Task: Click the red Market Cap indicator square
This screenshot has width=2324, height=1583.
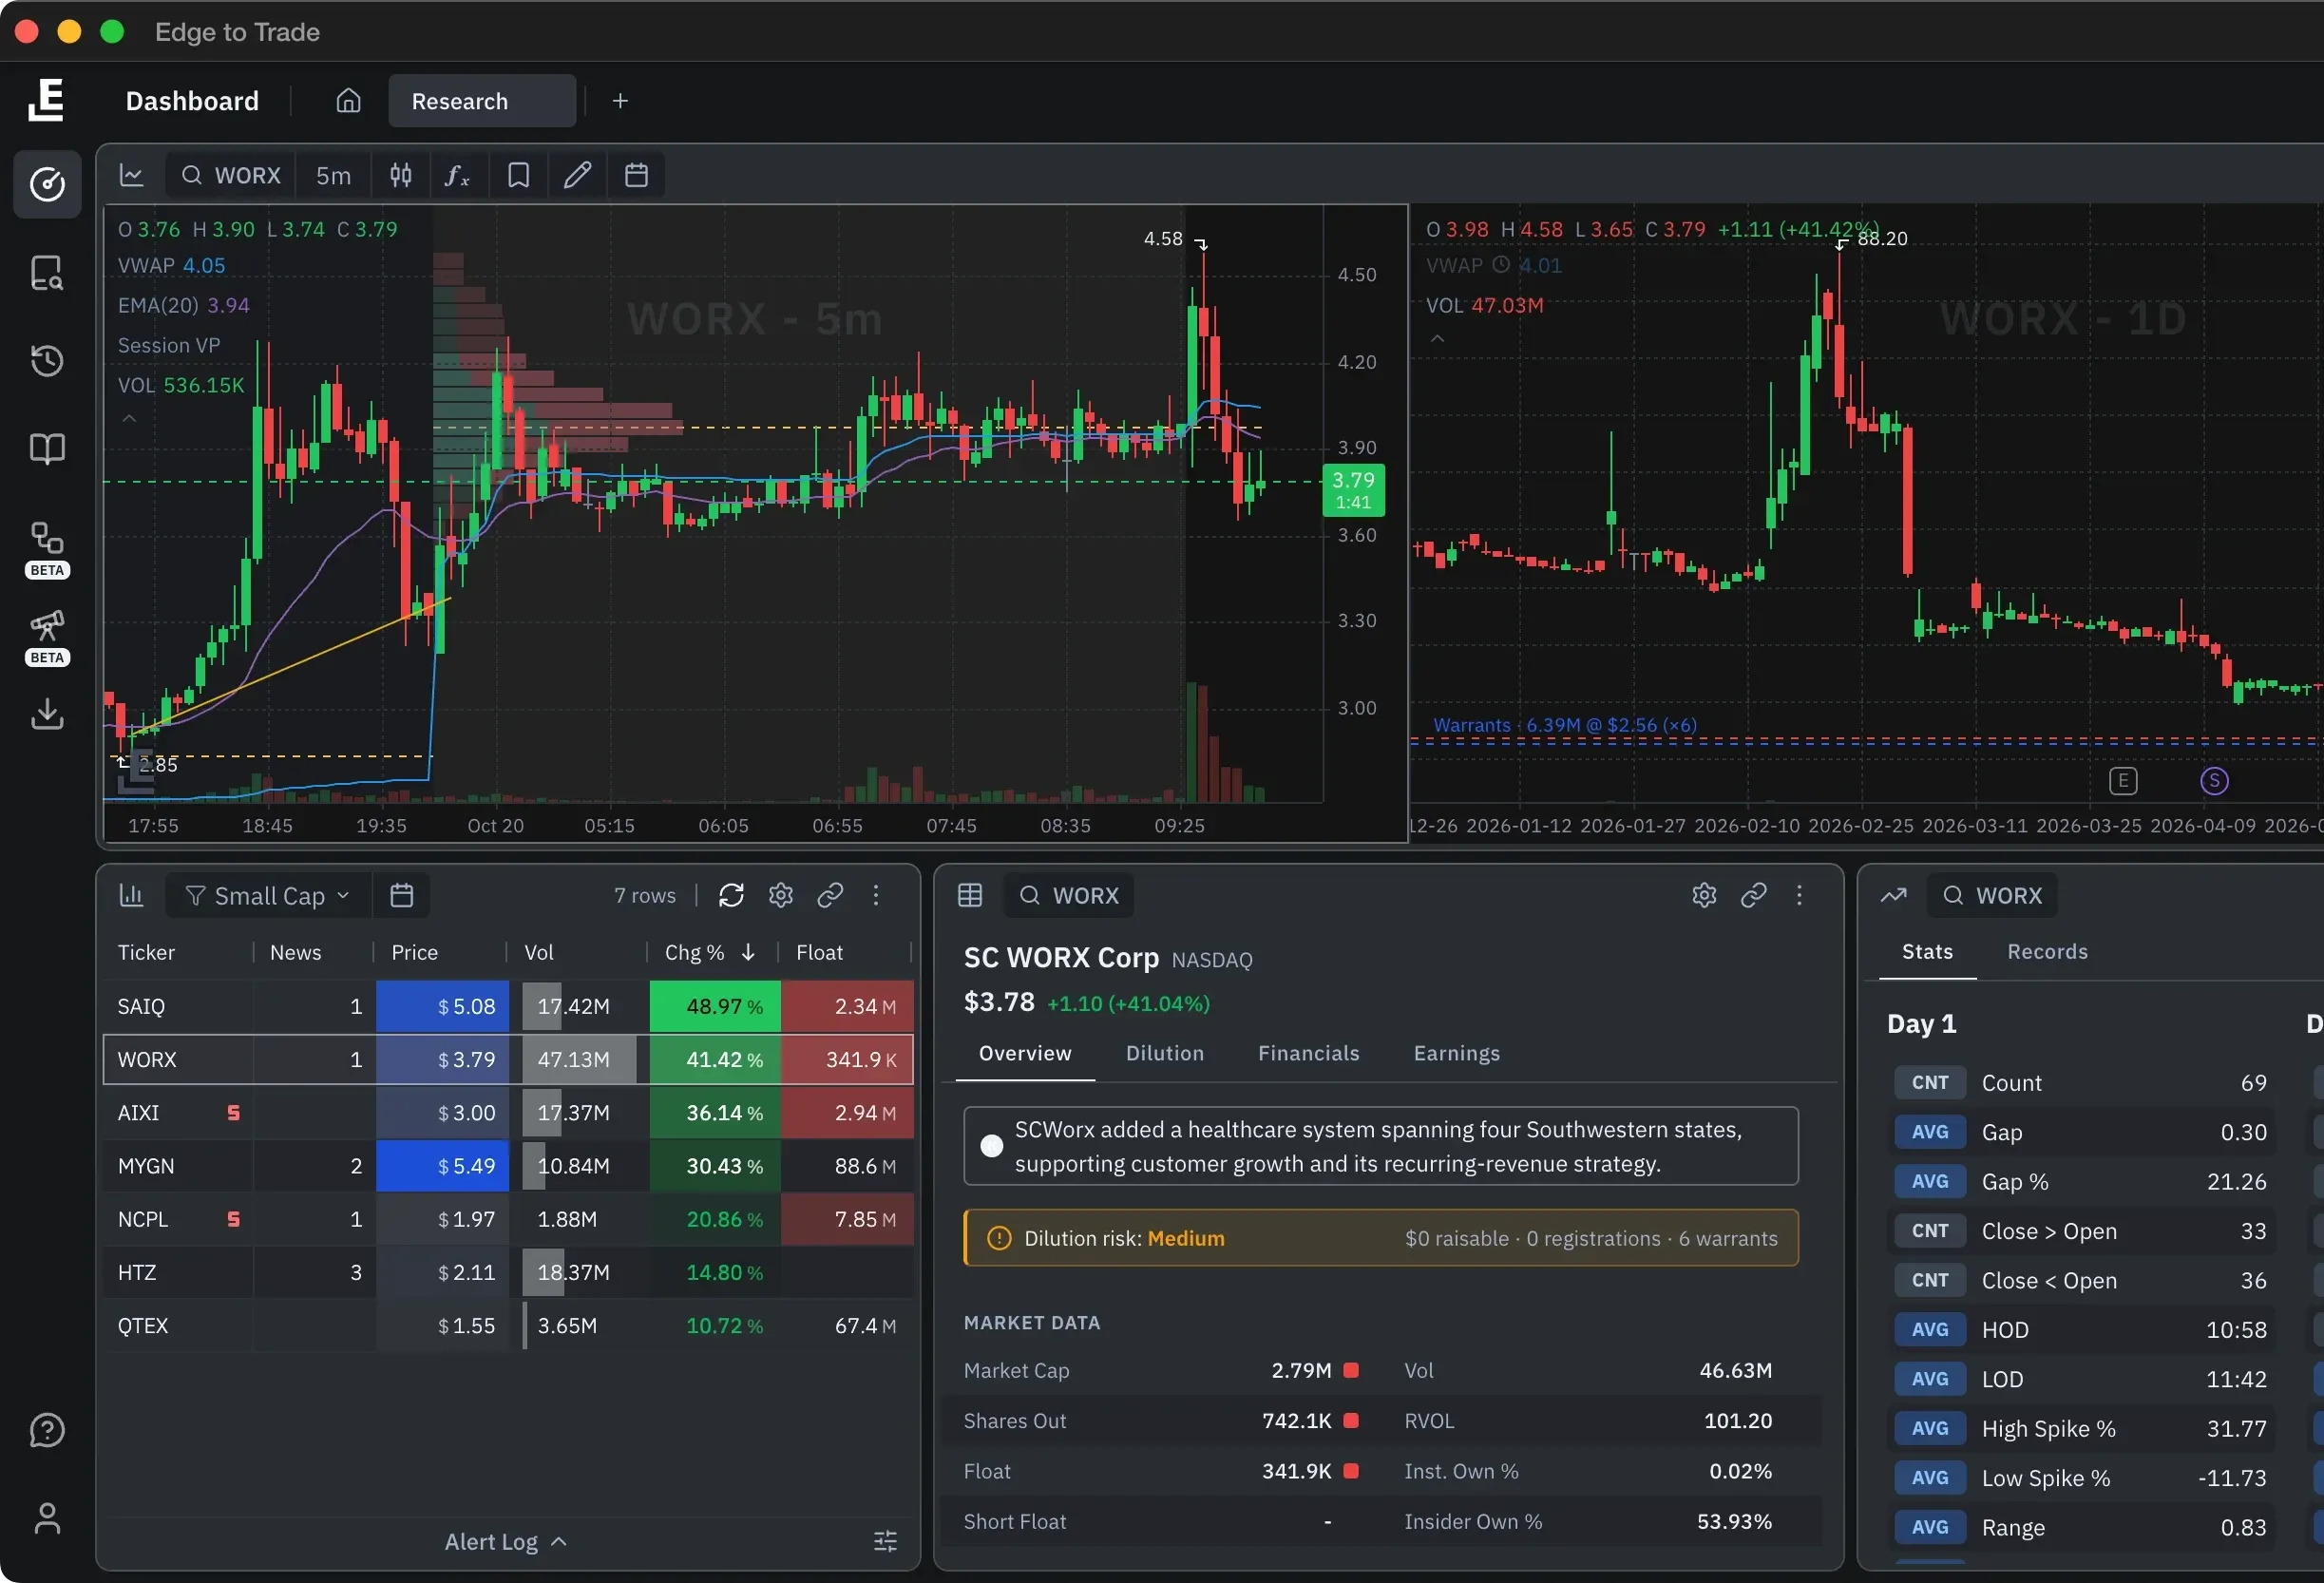Action: coord(1351,1370)
